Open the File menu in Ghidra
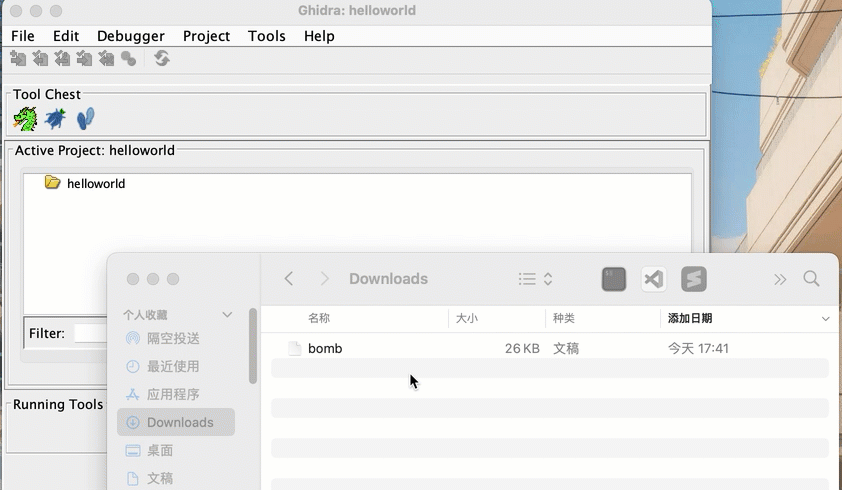 click(23, 36)
